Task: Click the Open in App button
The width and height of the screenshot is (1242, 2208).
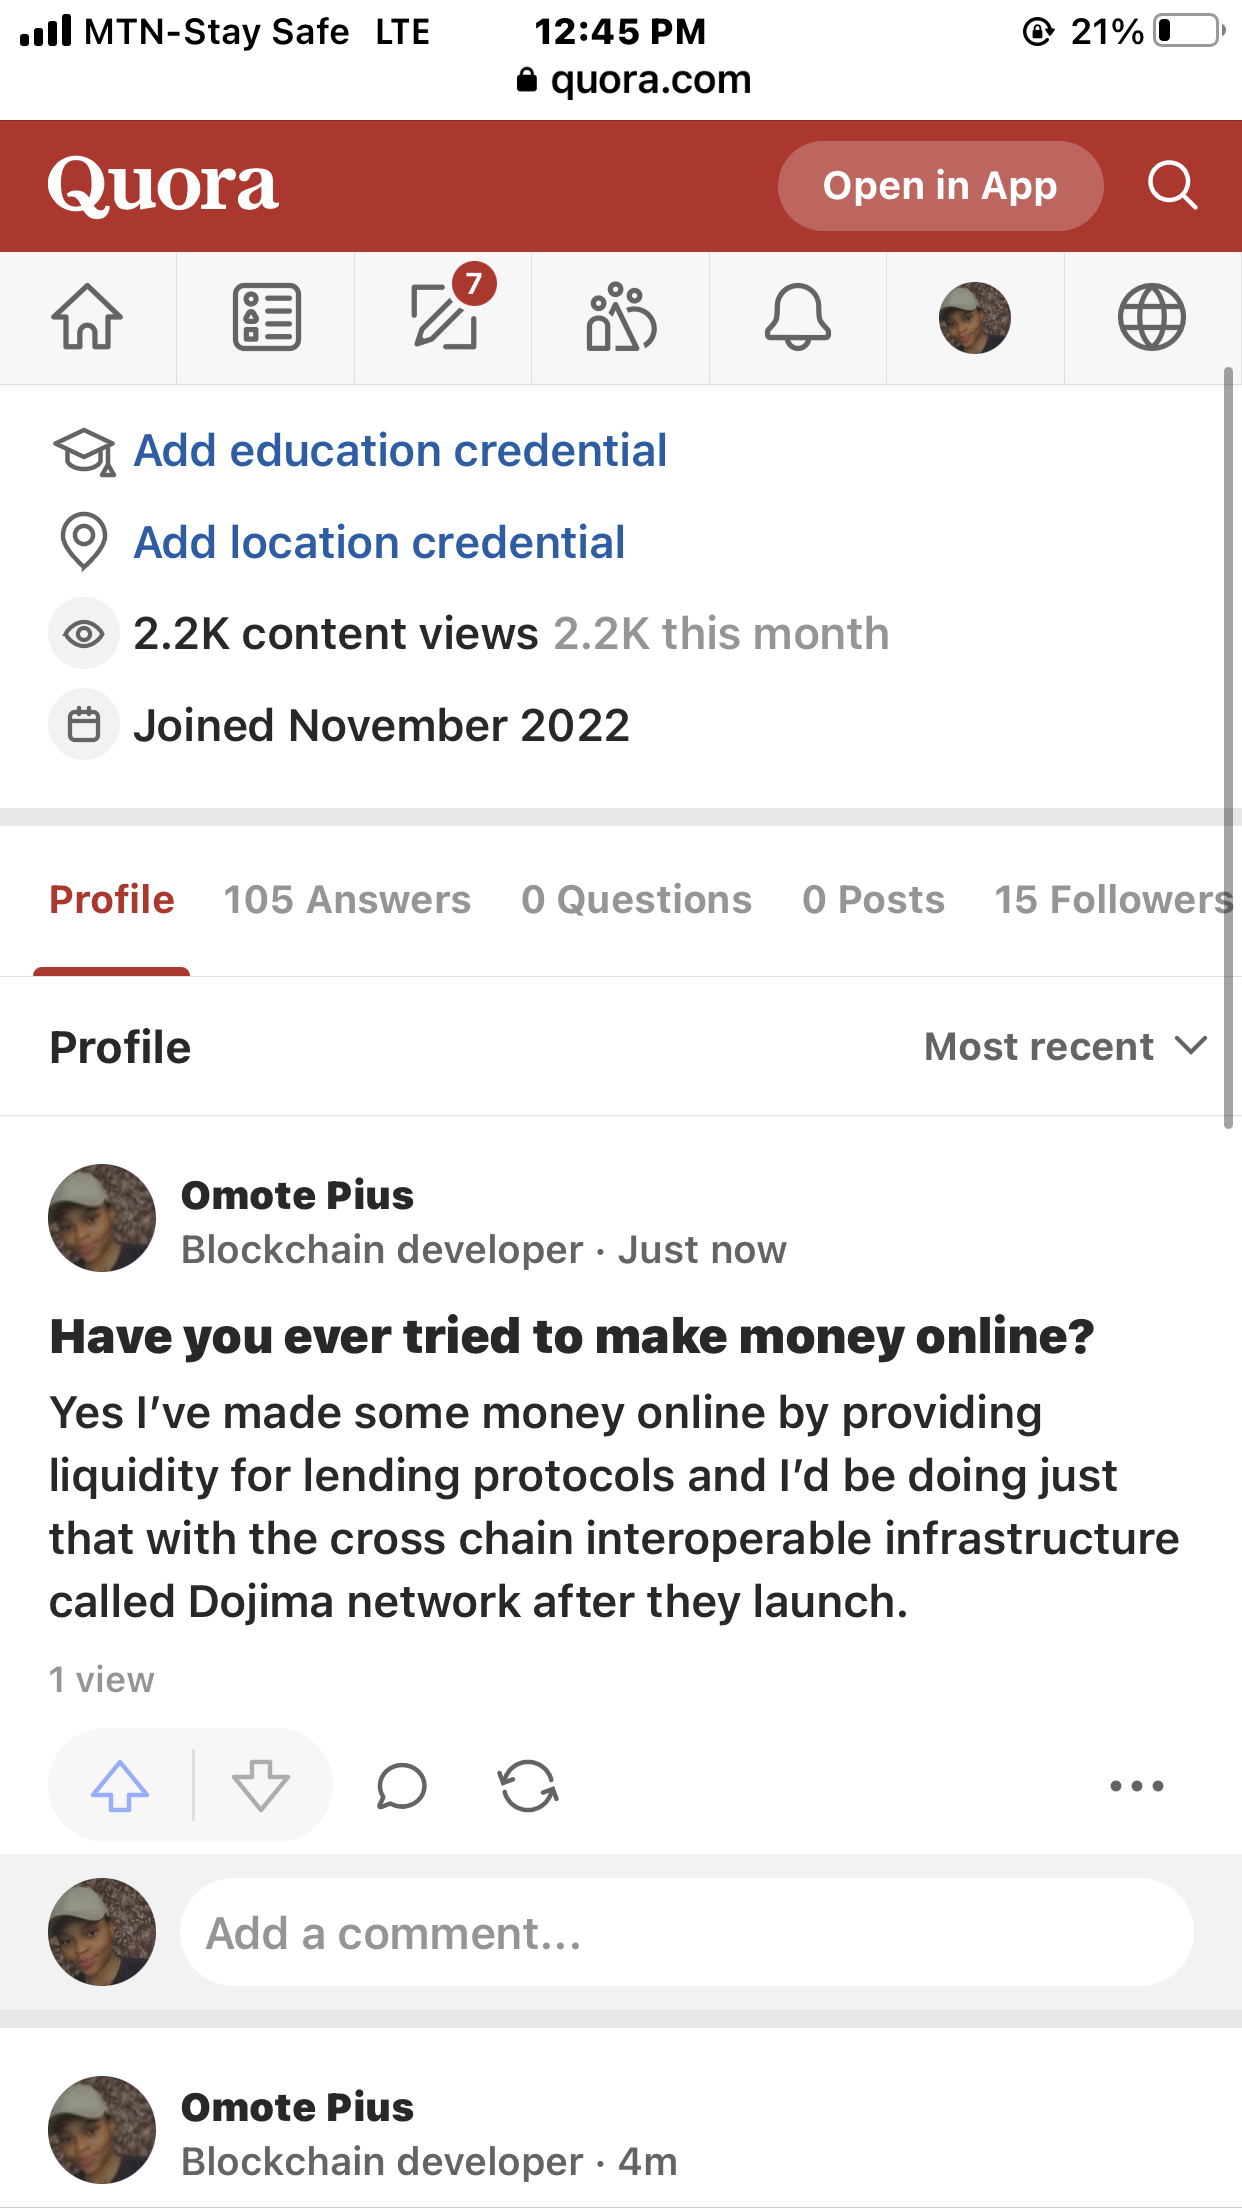Action: coord(940,186)
